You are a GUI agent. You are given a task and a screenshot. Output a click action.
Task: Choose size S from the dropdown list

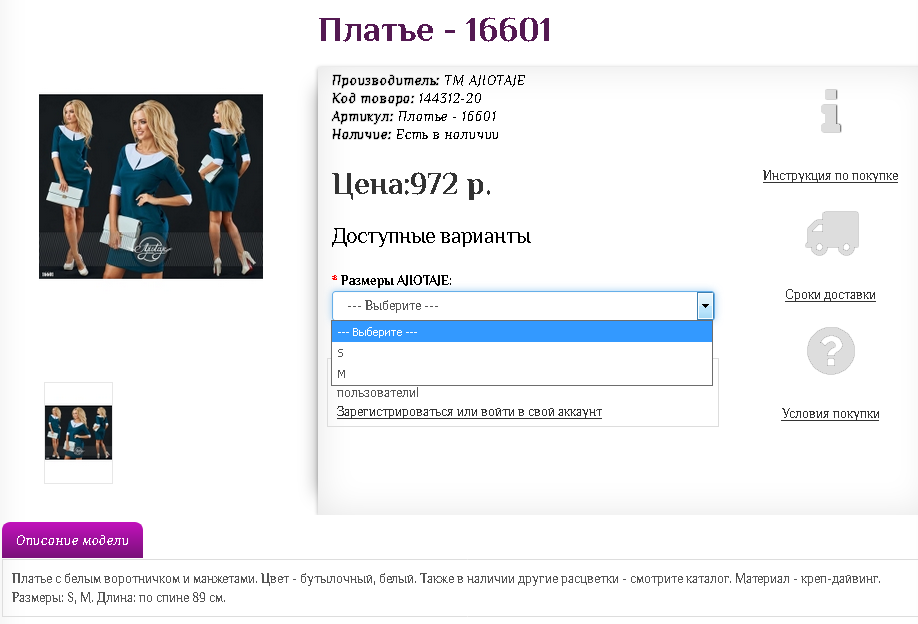(x=522, y=353)
